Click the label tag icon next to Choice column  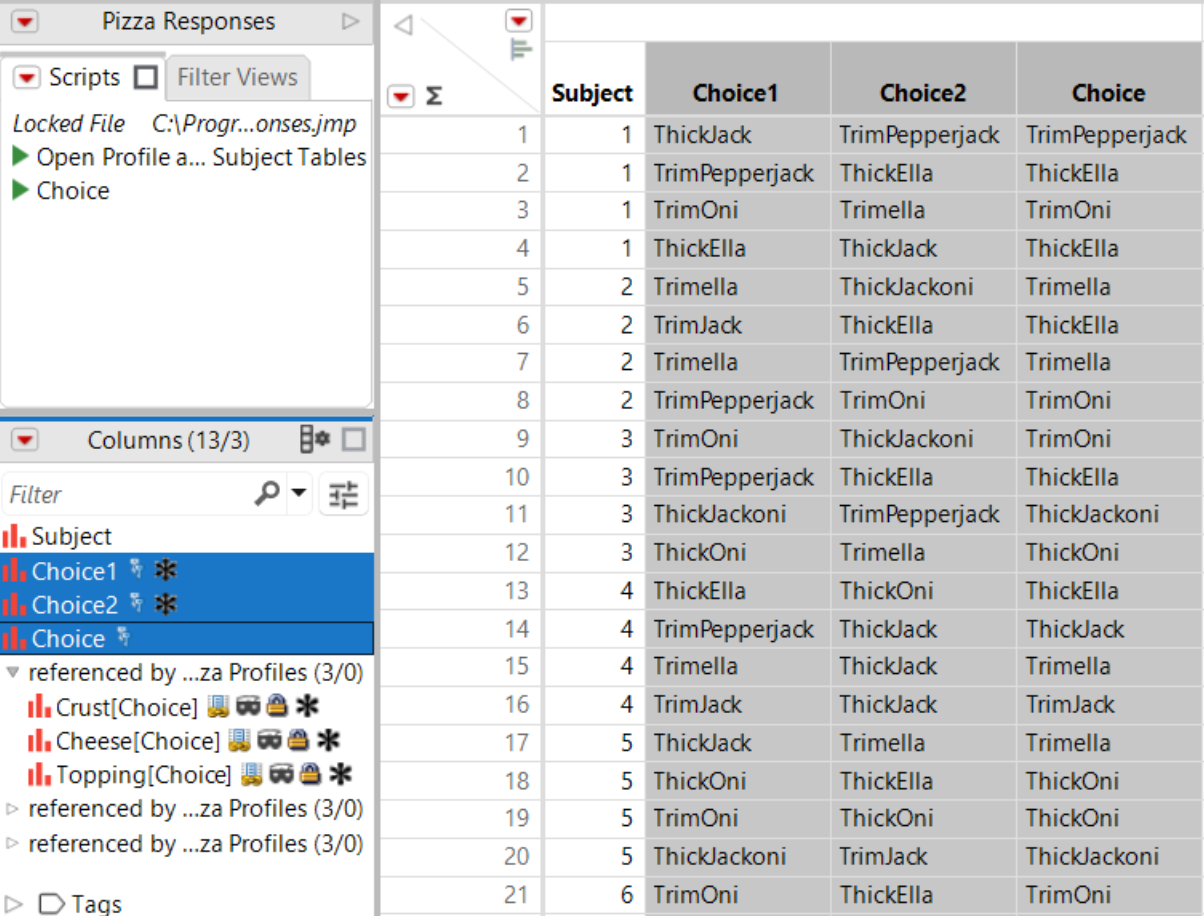click(x=125, y=637)
